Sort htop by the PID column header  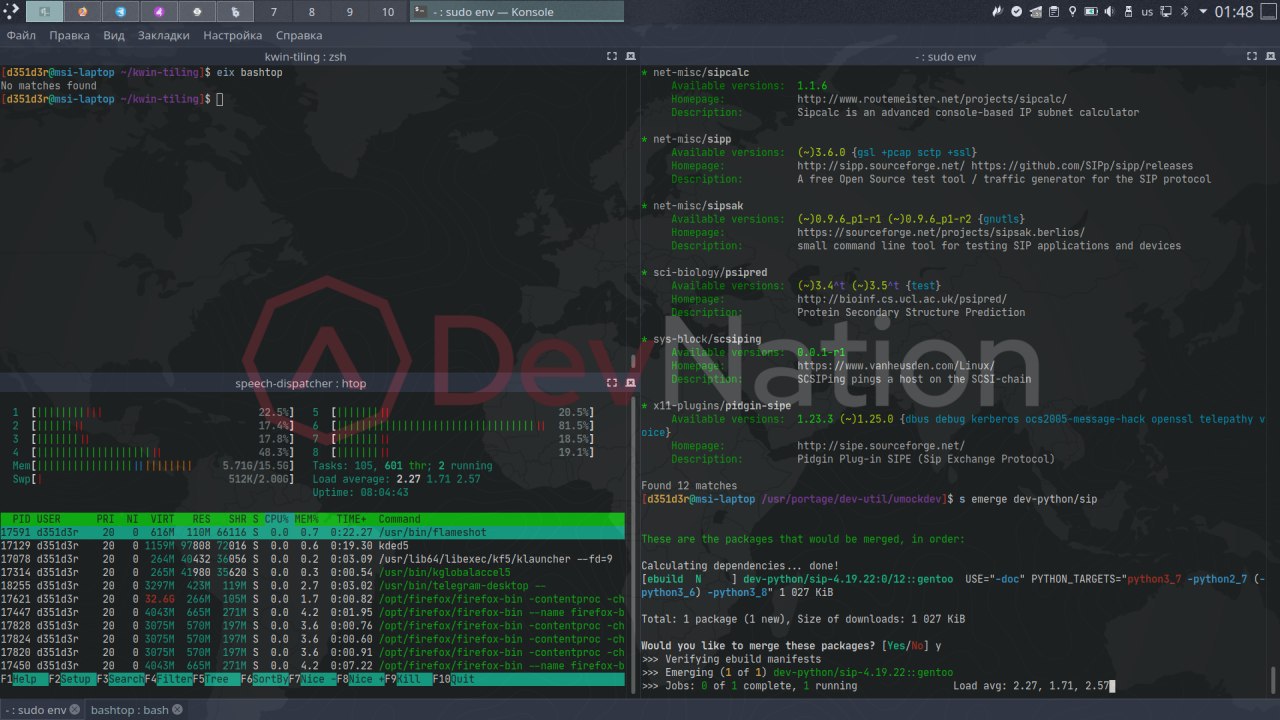[21, 519]
